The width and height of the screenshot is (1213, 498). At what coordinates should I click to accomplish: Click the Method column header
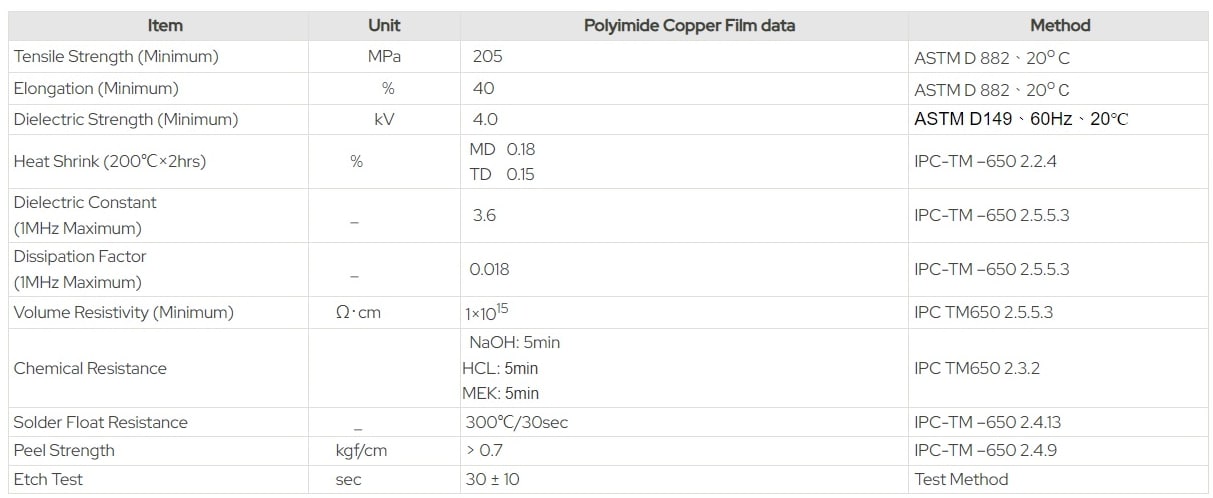coord(1059,26)
